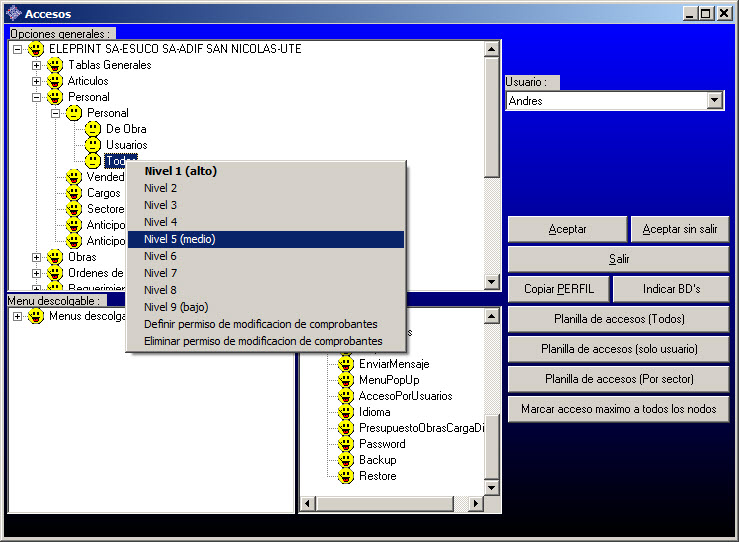Open the Usuario dropdown list
The height and width of the screenshot is (542, 739).
pos(714,101)
